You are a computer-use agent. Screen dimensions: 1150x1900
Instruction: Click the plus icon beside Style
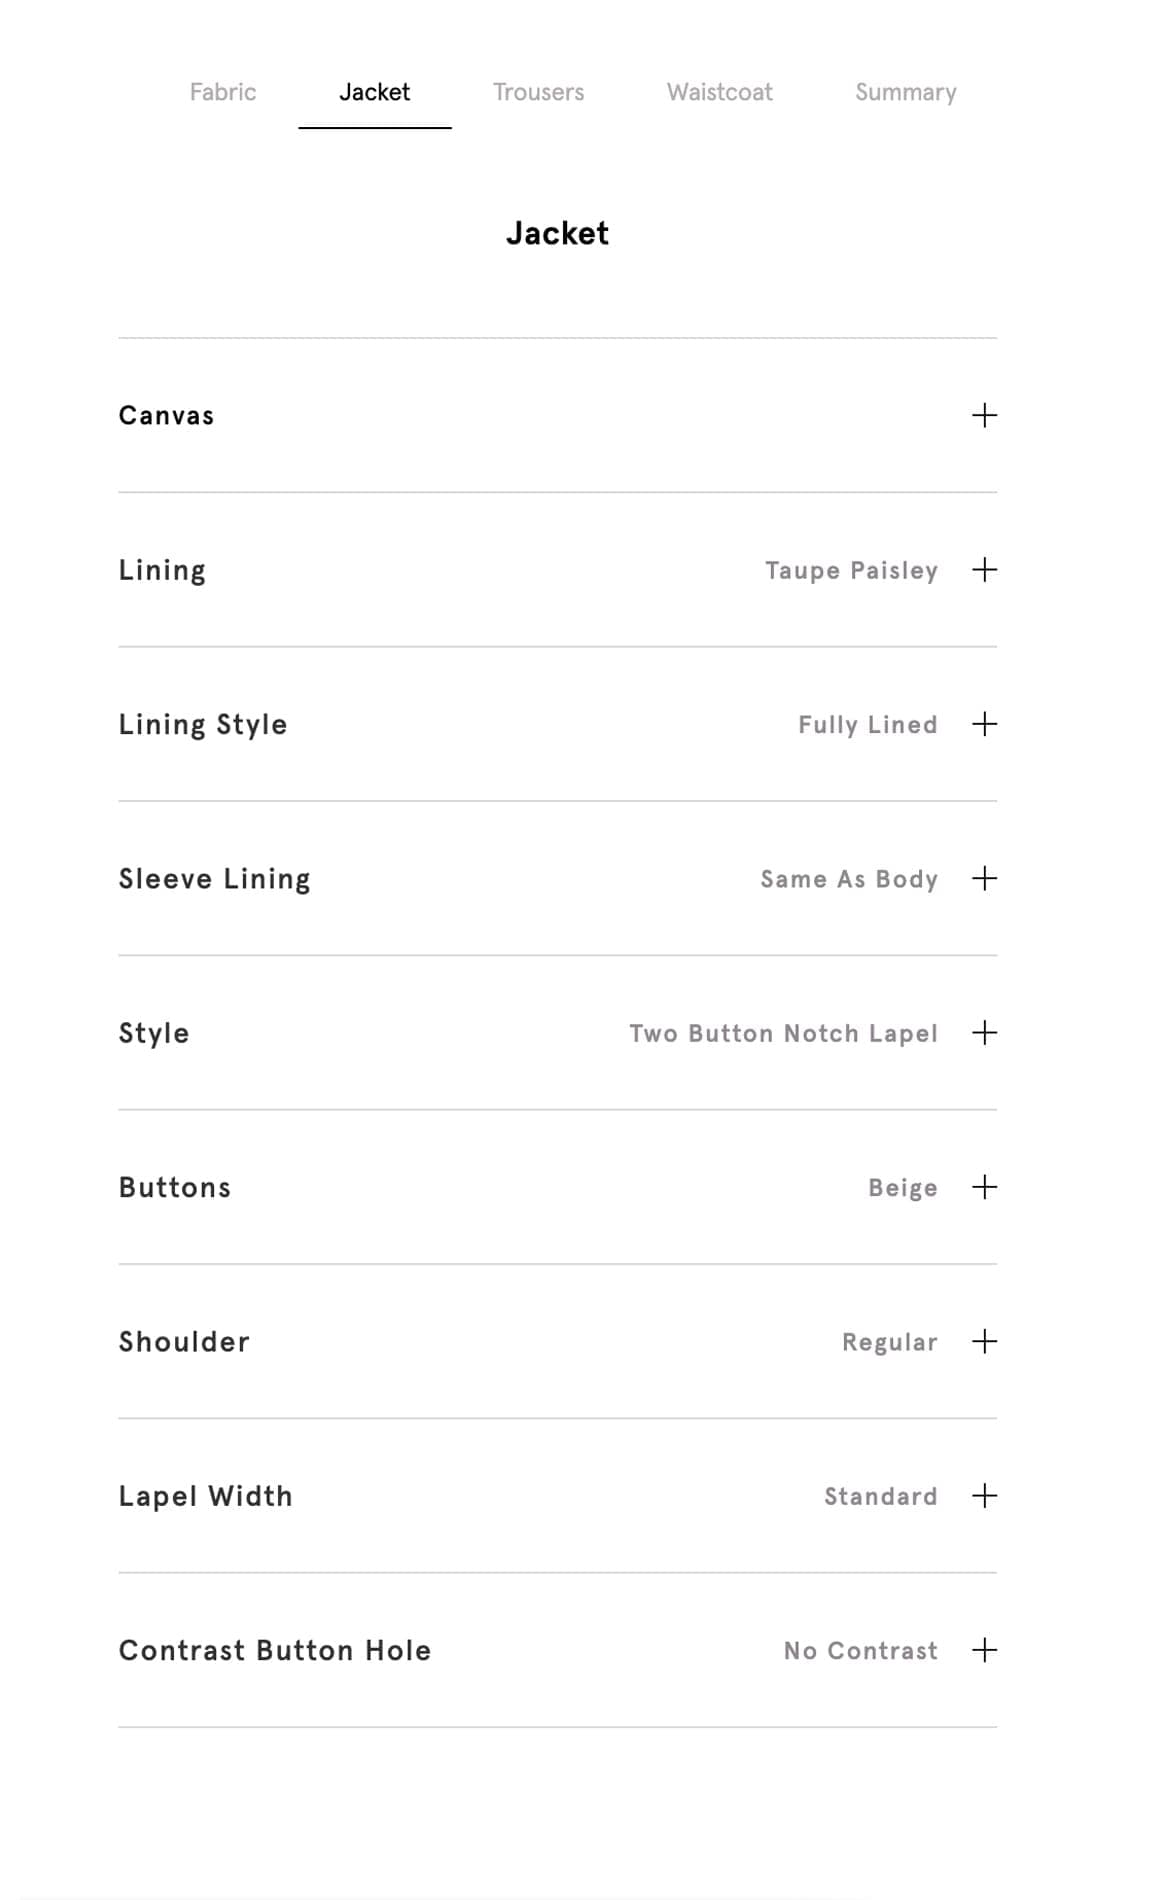point(984,1033)
